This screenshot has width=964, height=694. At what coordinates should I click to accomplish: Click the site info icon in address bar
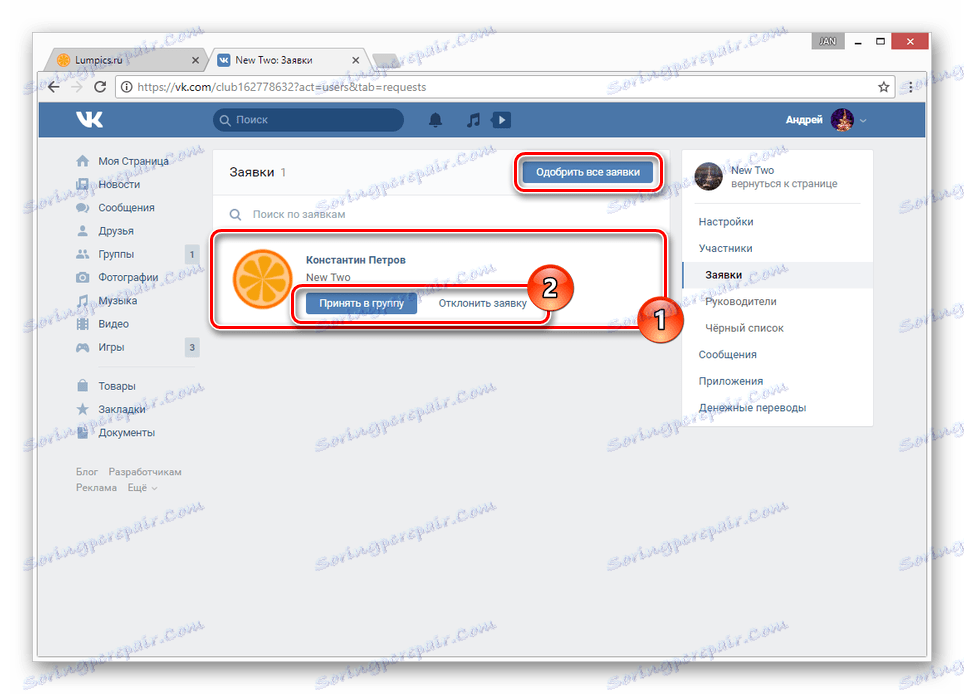(127, 87)
